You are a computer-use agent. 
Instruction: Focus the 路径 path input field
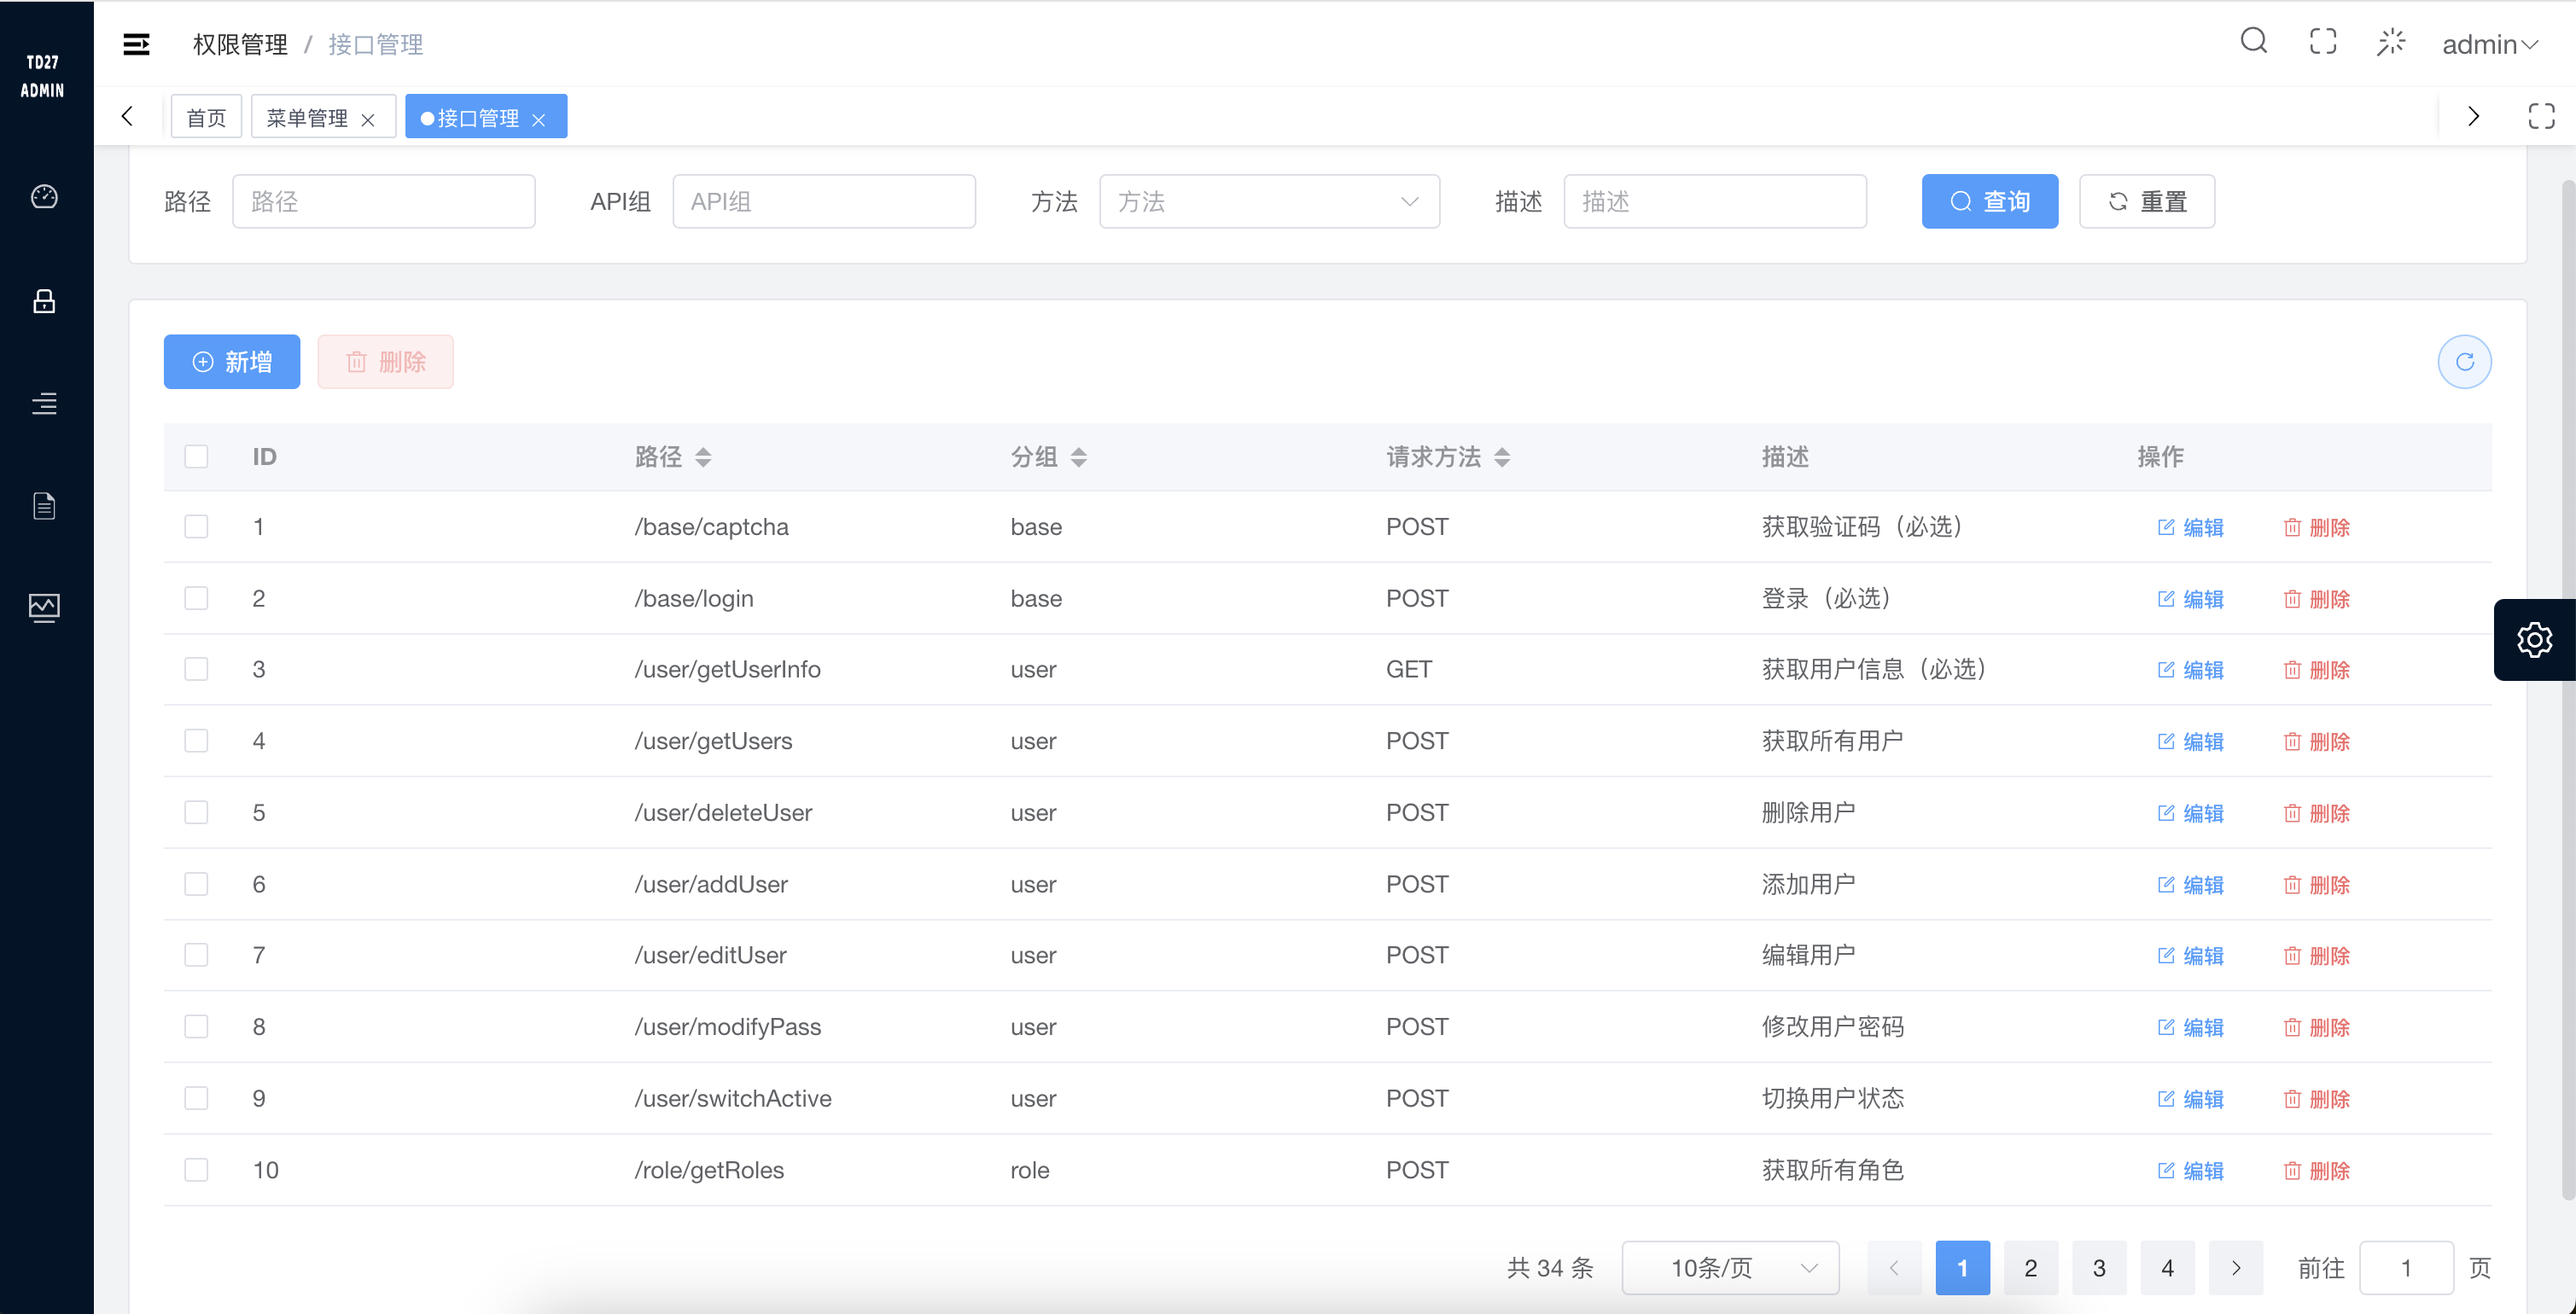click(x=384, y=202)
